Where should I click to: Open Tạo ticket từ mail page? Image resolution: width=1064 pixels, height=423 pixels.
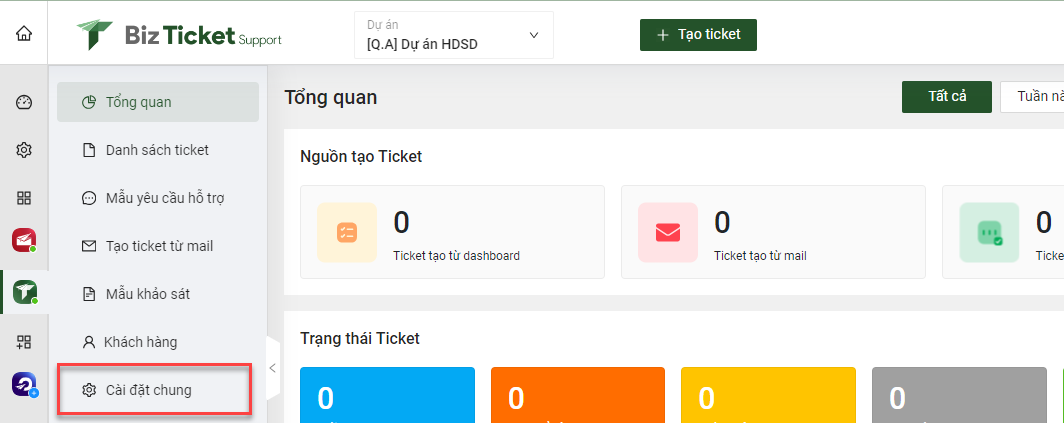158,246
